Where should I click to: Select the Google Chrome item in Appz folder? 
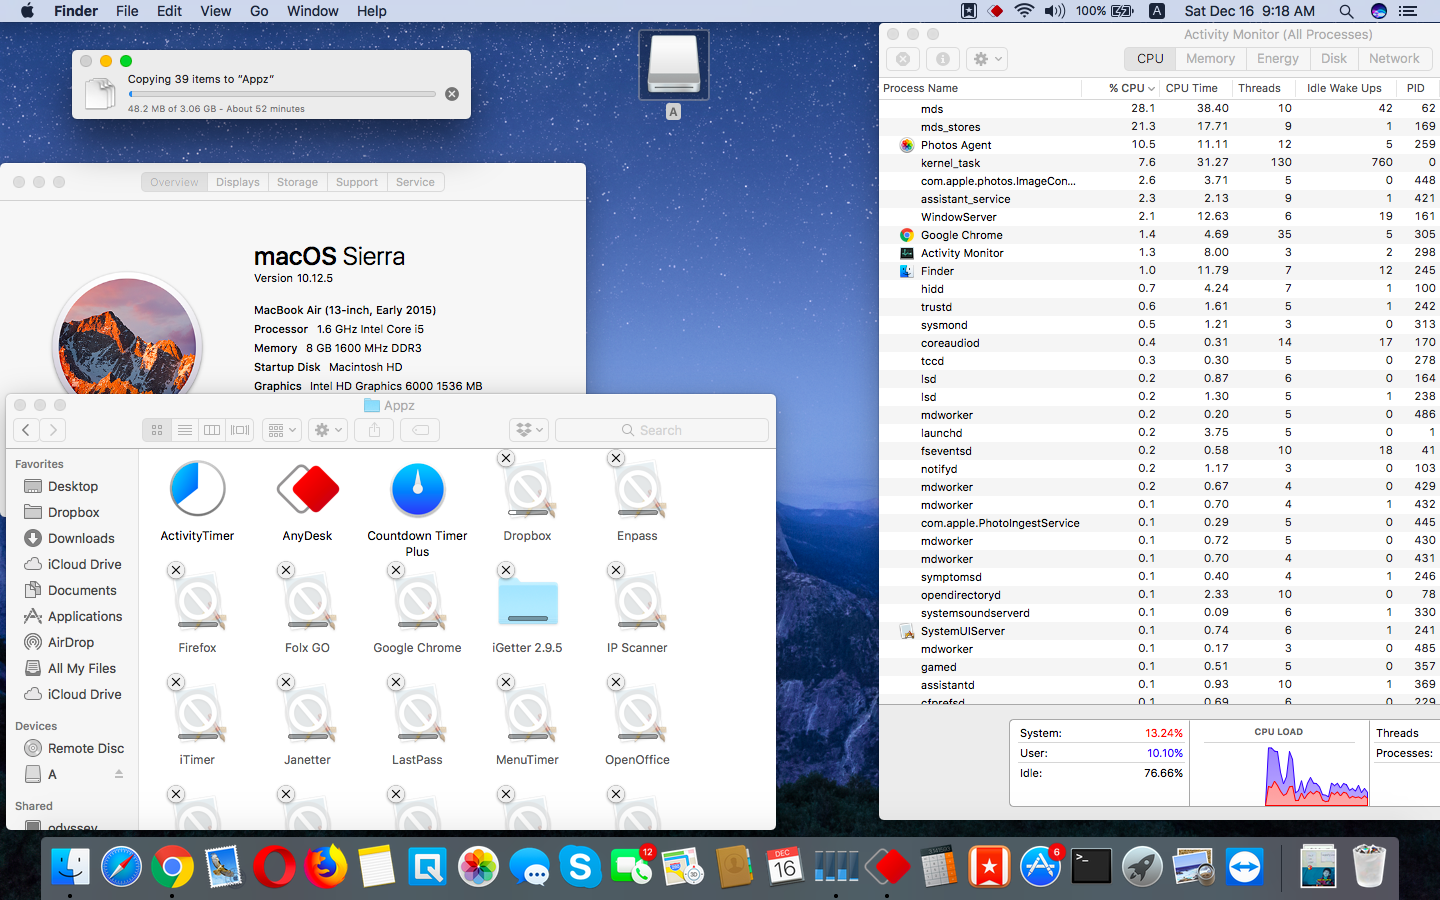click(418, 602)
